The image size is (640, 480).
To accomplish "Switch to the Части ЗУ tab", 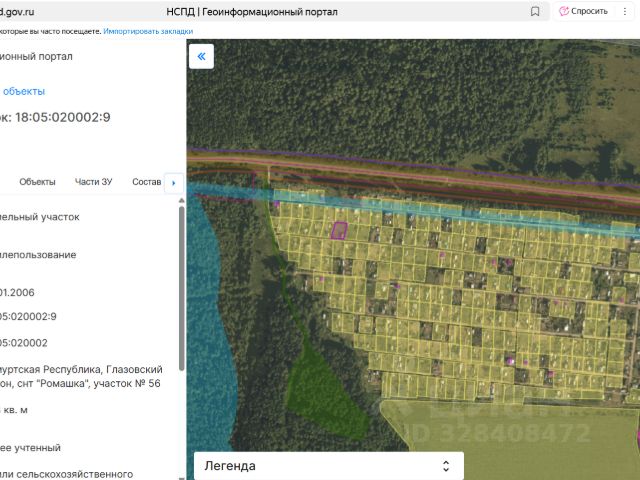I will [x=93, y=182].
